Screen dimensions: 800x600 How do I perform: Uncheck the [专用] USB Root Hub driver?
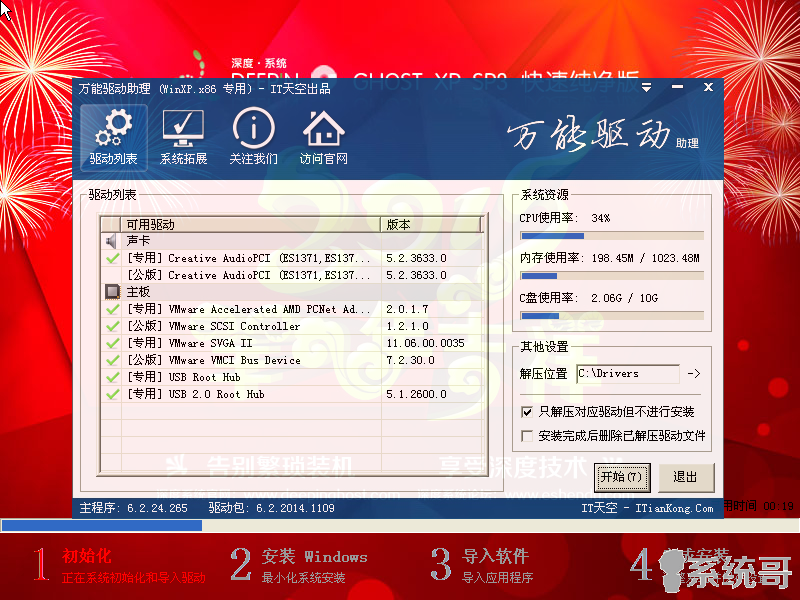(x=112, y=377)
